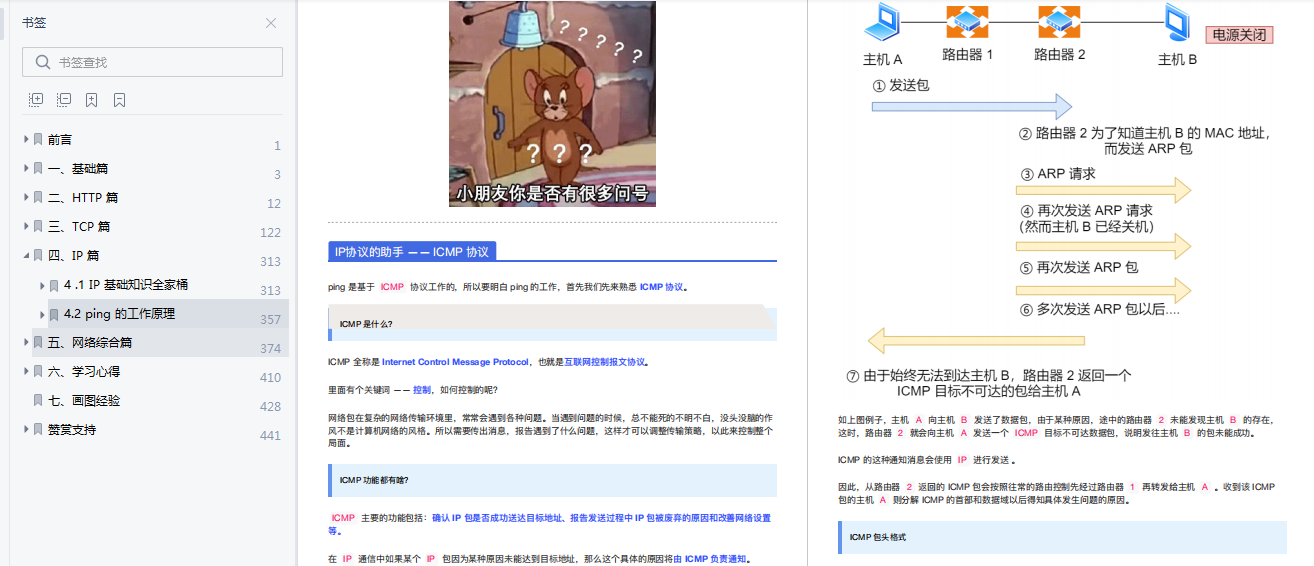Click bookmark icon beside 三、TCP 篇

pos(38,226)
